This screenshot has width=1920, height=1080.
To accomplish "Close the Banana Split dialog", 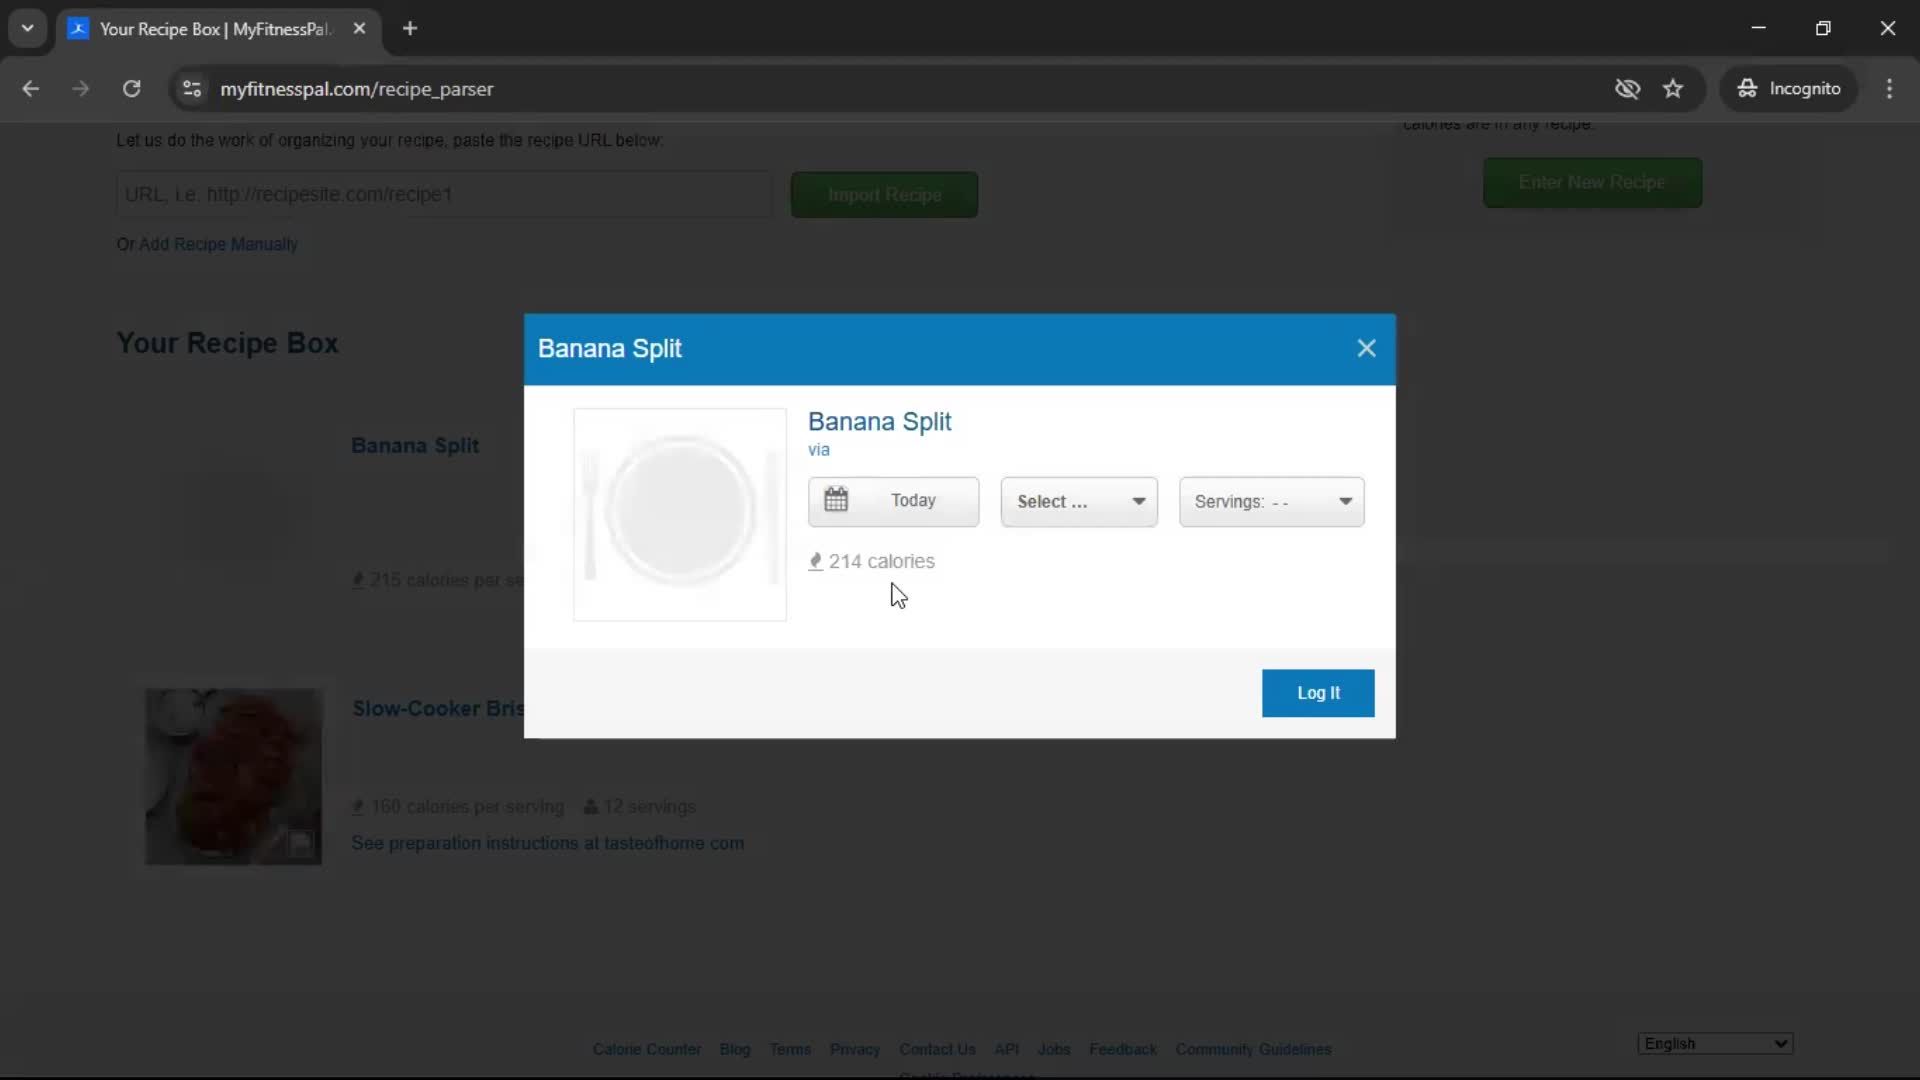I will tap(1366, 348).
